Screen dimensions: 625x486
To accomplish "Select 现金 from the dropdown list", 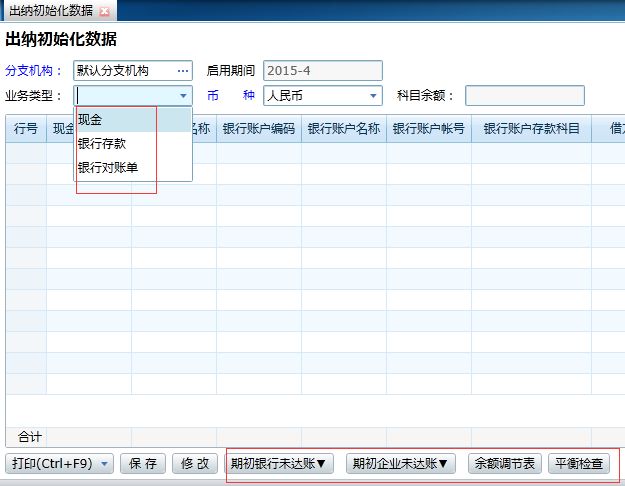I will click(x=133, y=120).
